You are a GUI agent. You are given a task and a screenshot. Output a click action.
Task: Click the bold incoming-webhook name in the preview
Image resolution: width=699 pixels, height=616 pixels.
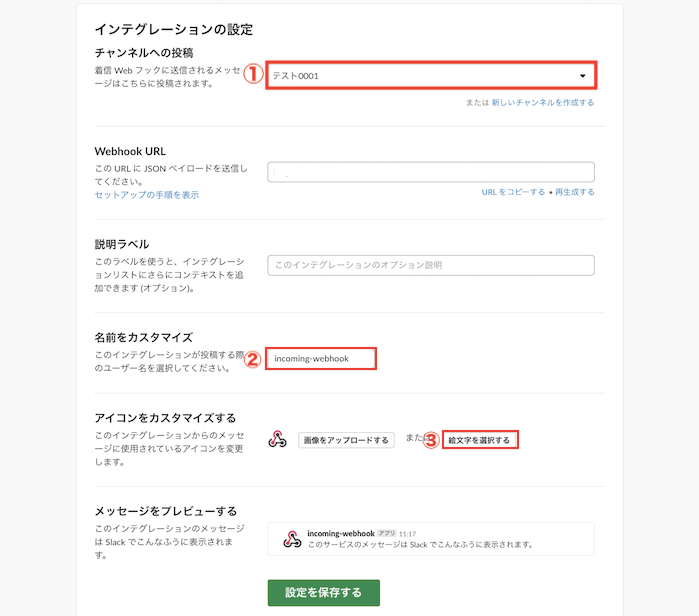coord(341,534)
